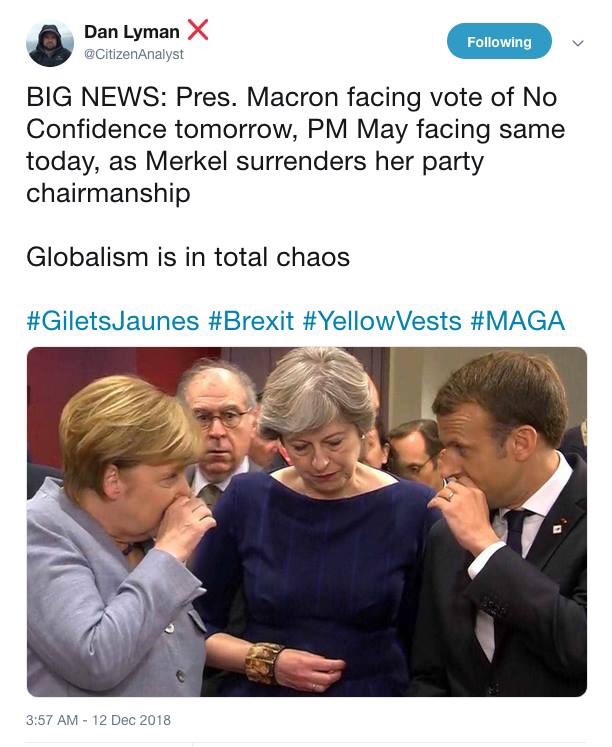612x747 pixels.
Task: Open the #YellowVests hashtag
Action: click(382, 321)
